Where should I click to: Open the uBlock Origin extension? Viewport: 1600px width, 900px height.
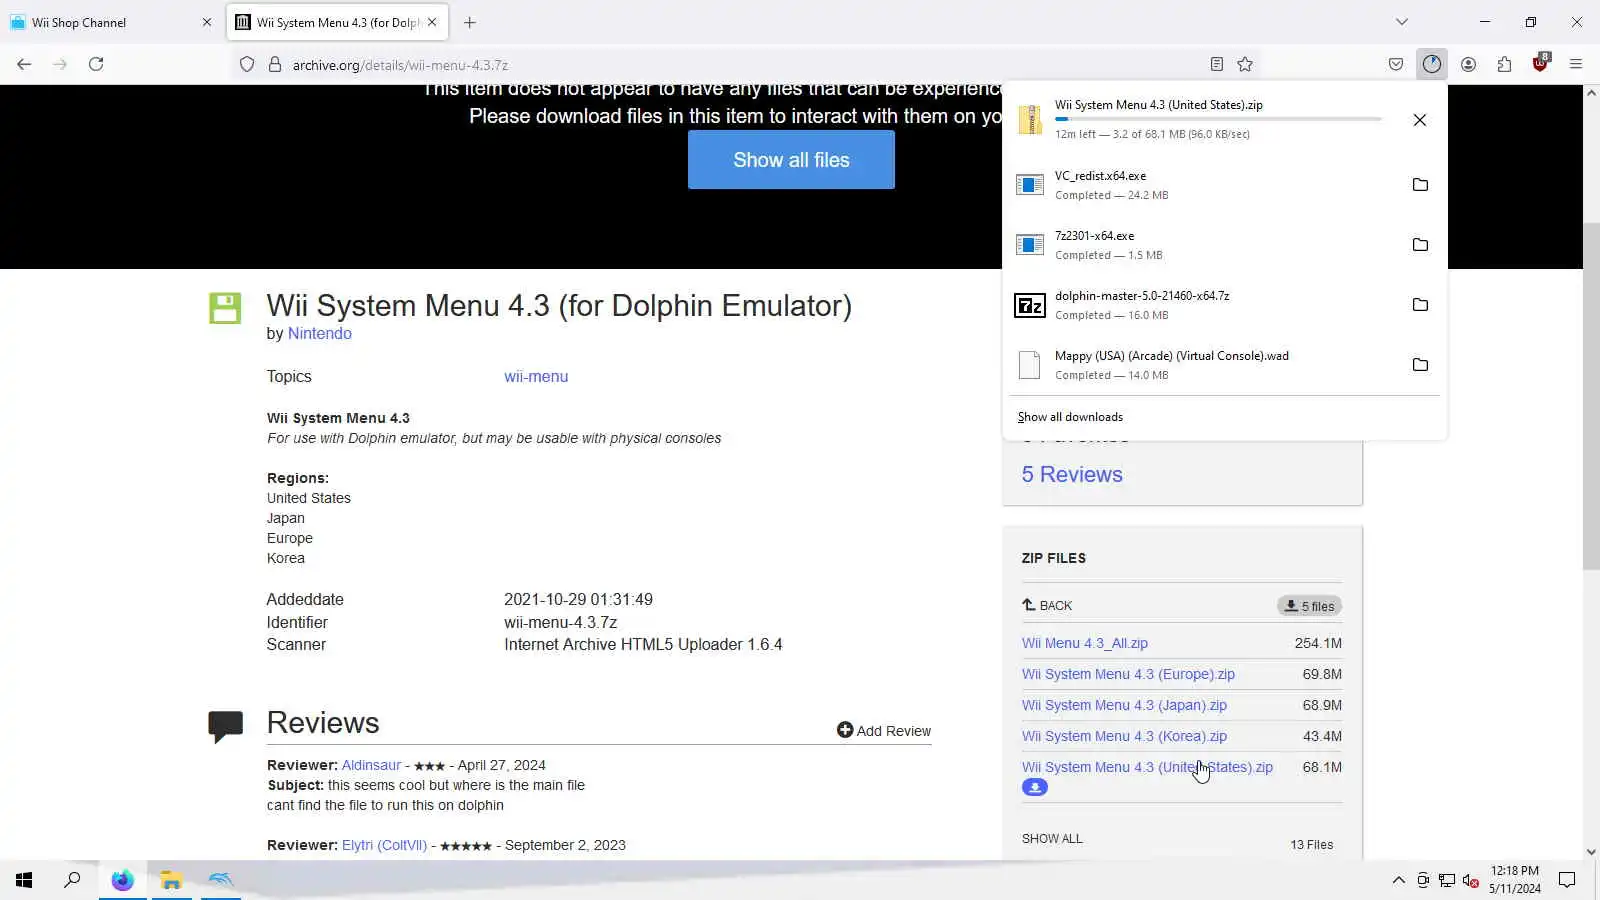(1540, 64)
